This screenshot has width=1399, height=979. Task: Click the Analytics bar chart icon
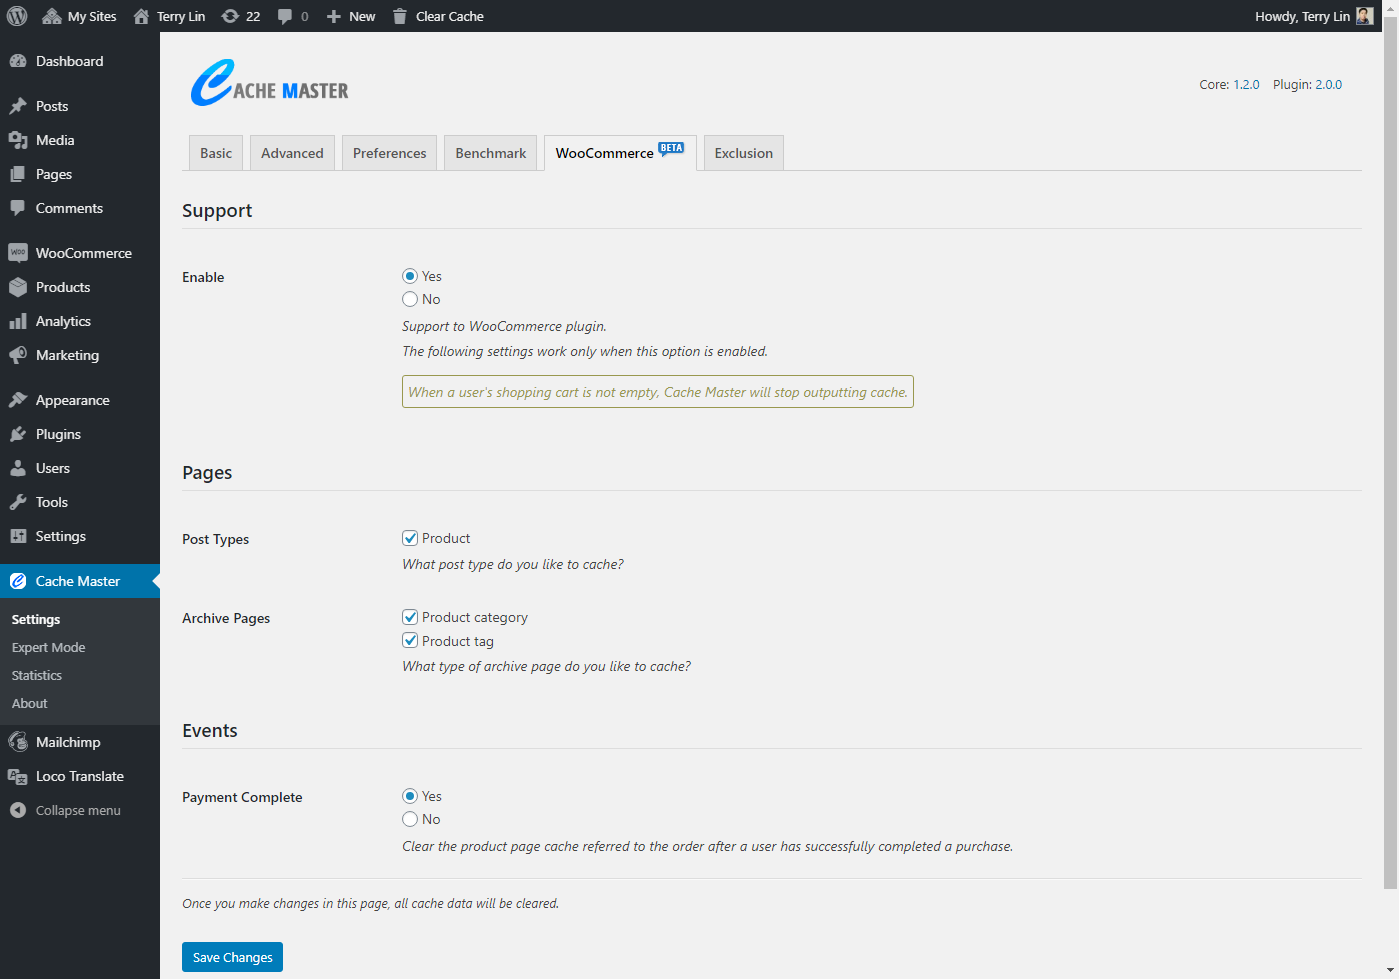click(18, 321)
